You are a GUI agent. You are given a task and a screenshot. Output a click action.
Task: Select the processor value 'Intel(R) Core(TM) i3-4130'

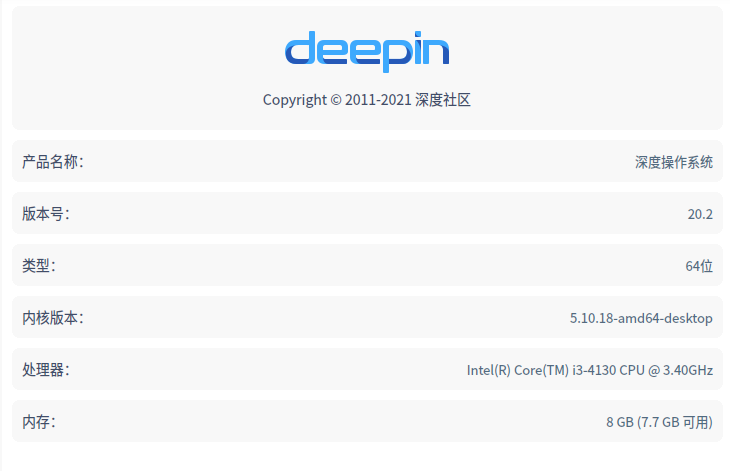pos(542,370)
